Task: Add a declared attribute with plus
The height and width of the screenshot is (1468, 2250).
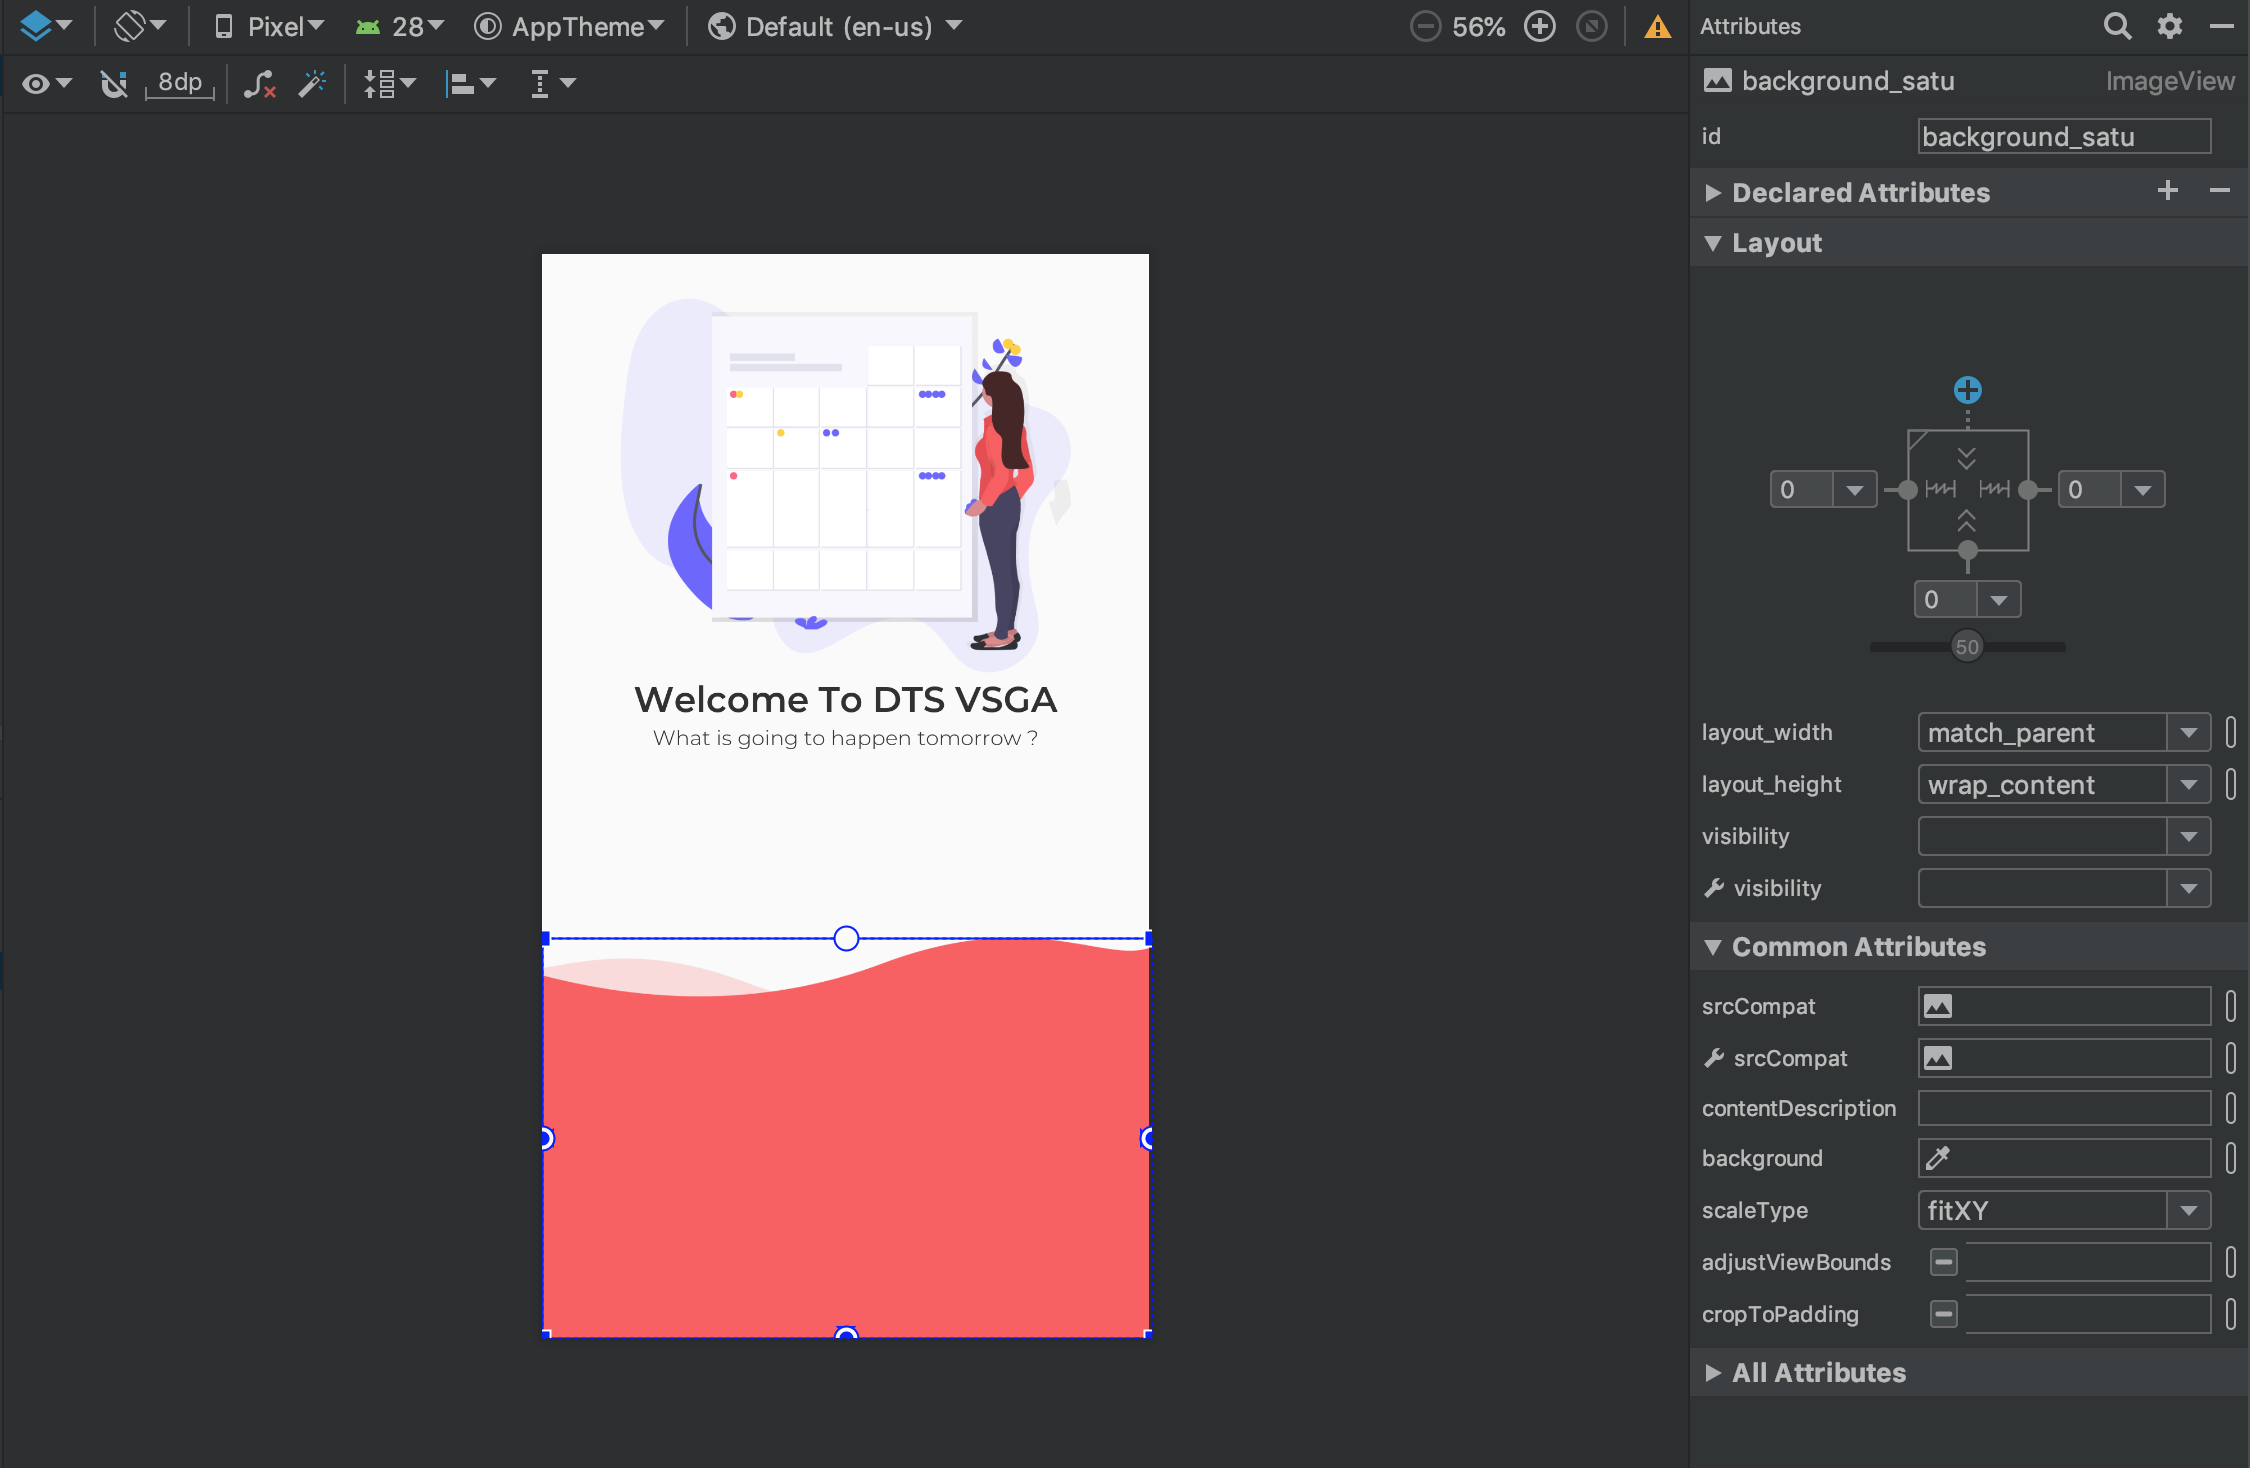Action: tap(2167, 190)
